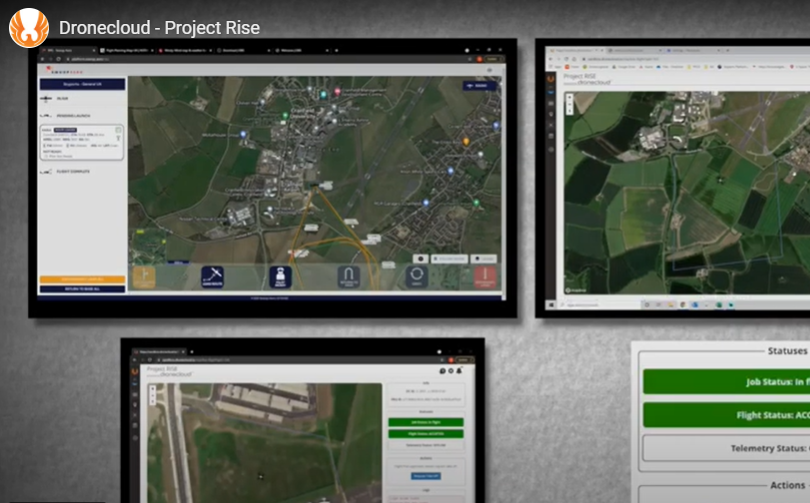Click the small green Flight Status bar in the bottom window

[x=426, y=434]
